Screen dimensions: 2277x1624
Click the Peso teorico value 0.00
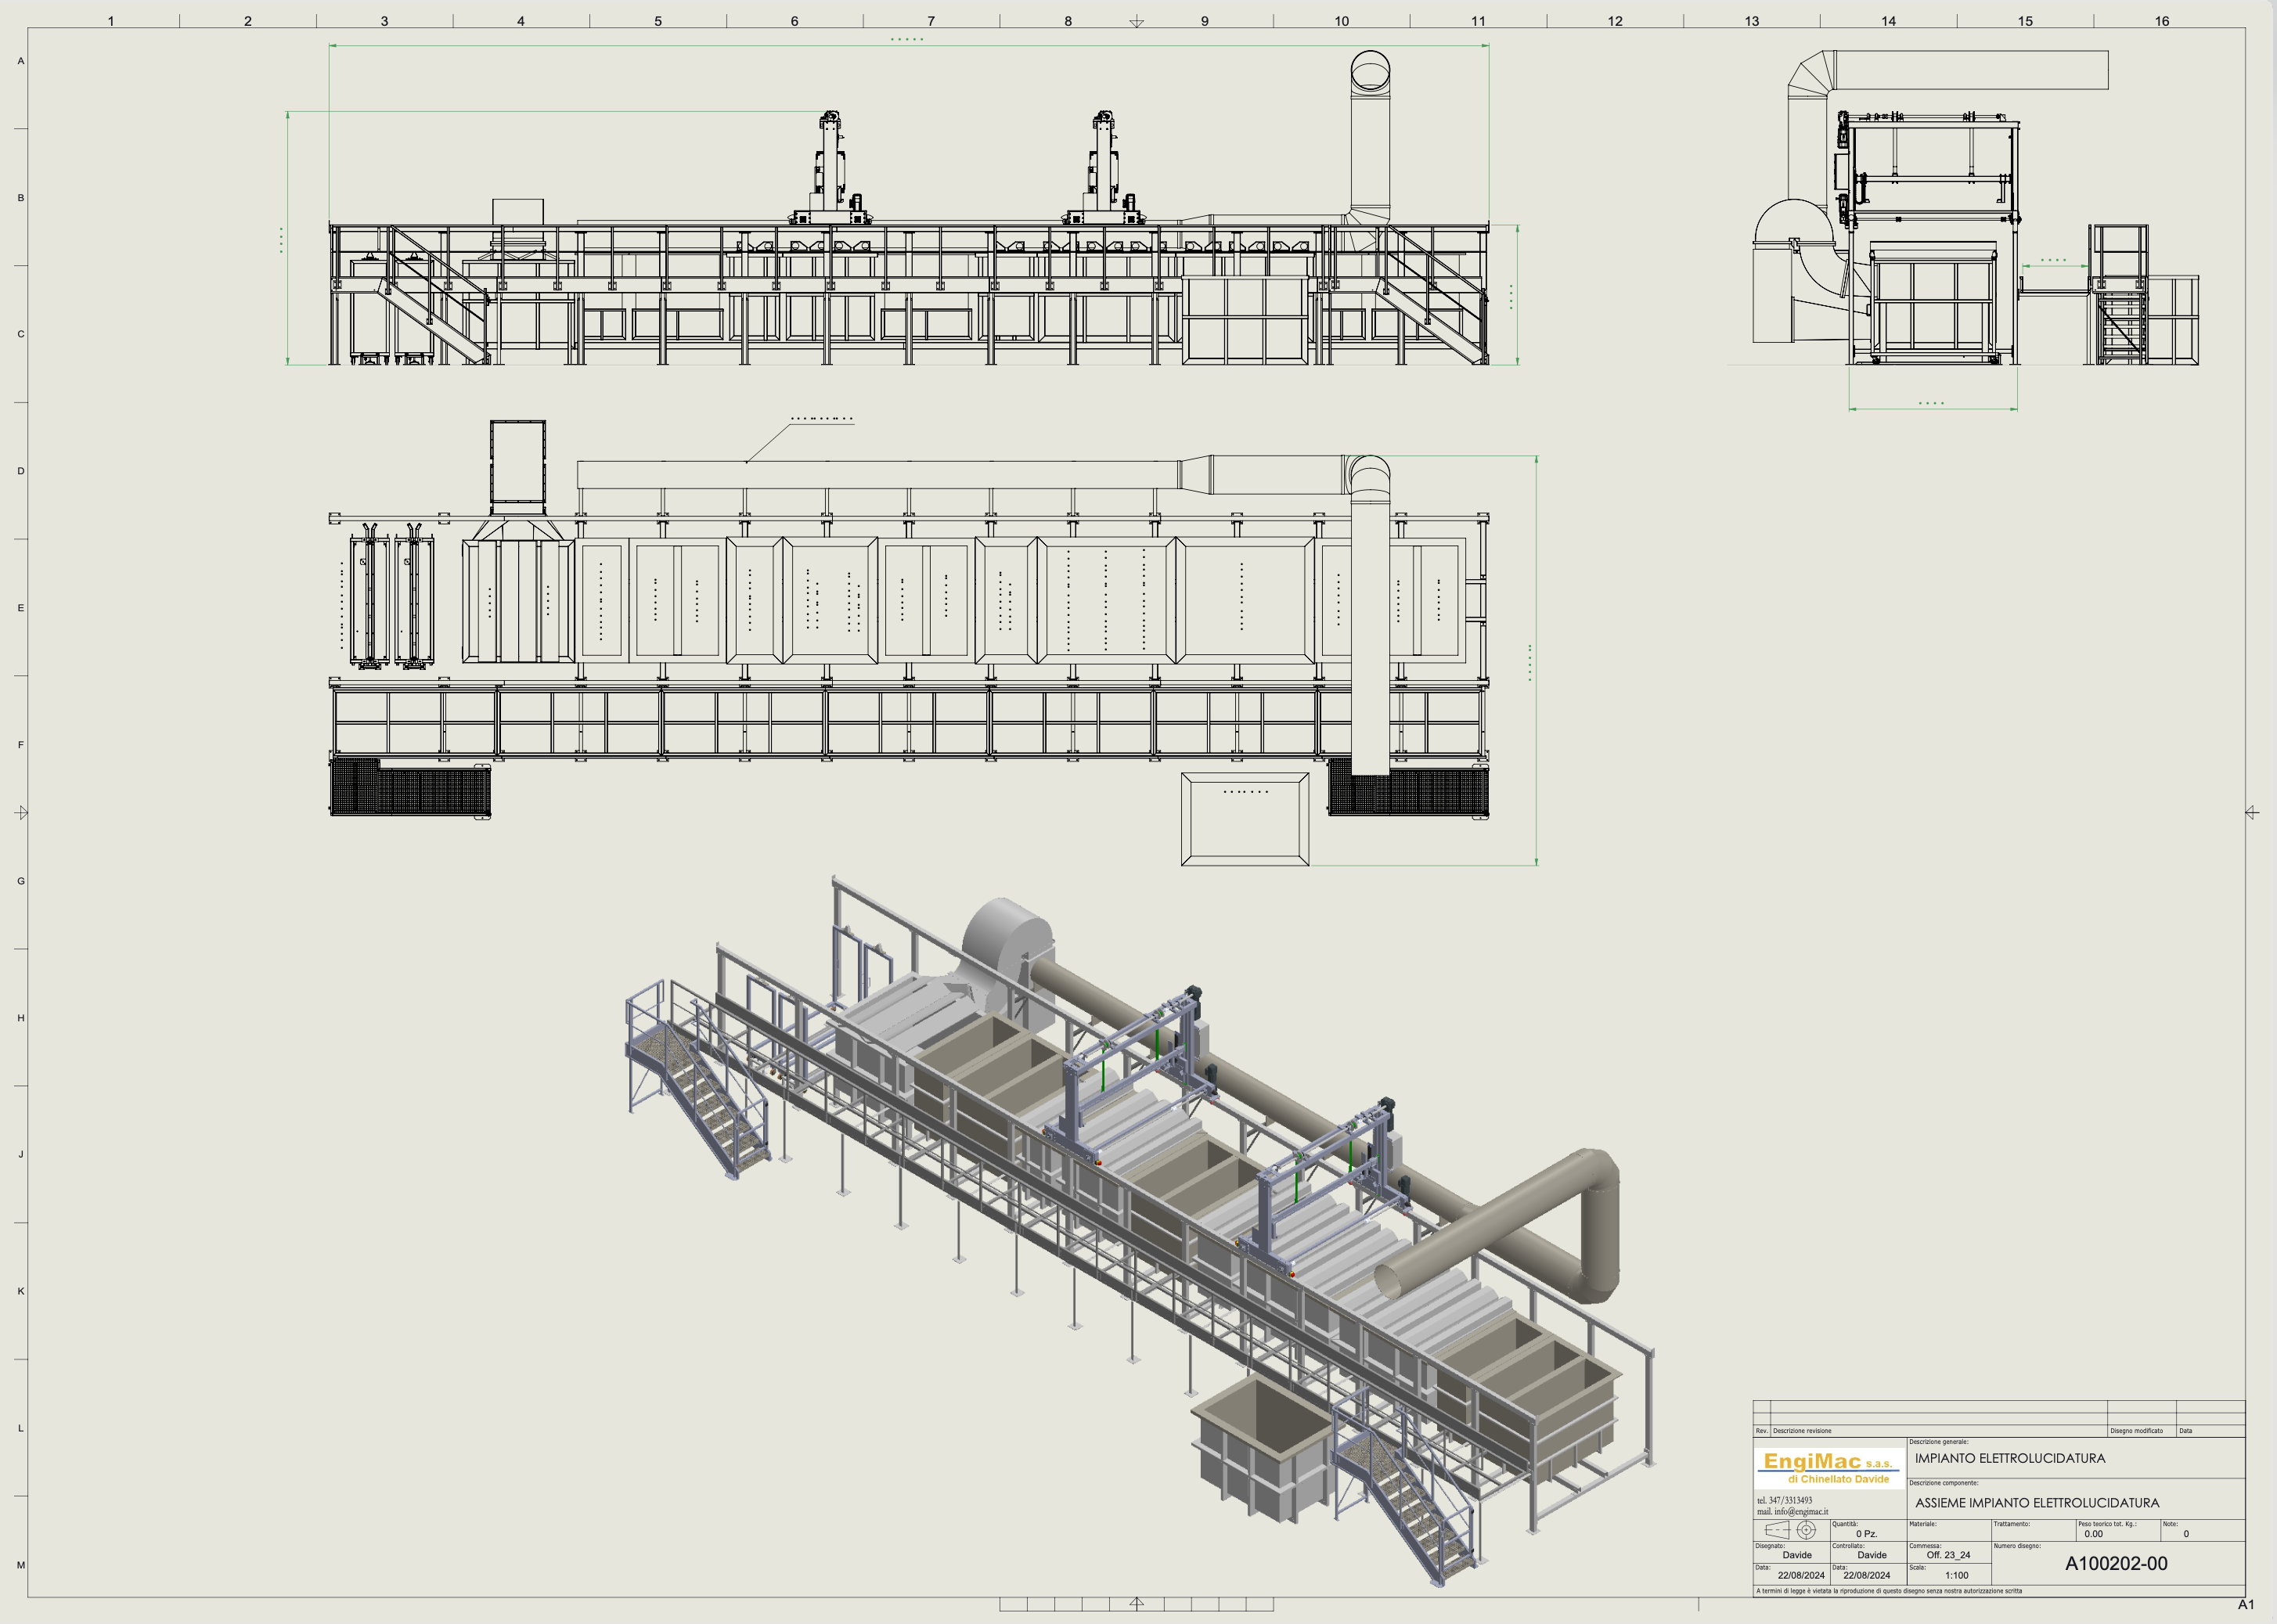(x=2093, y=1533)
